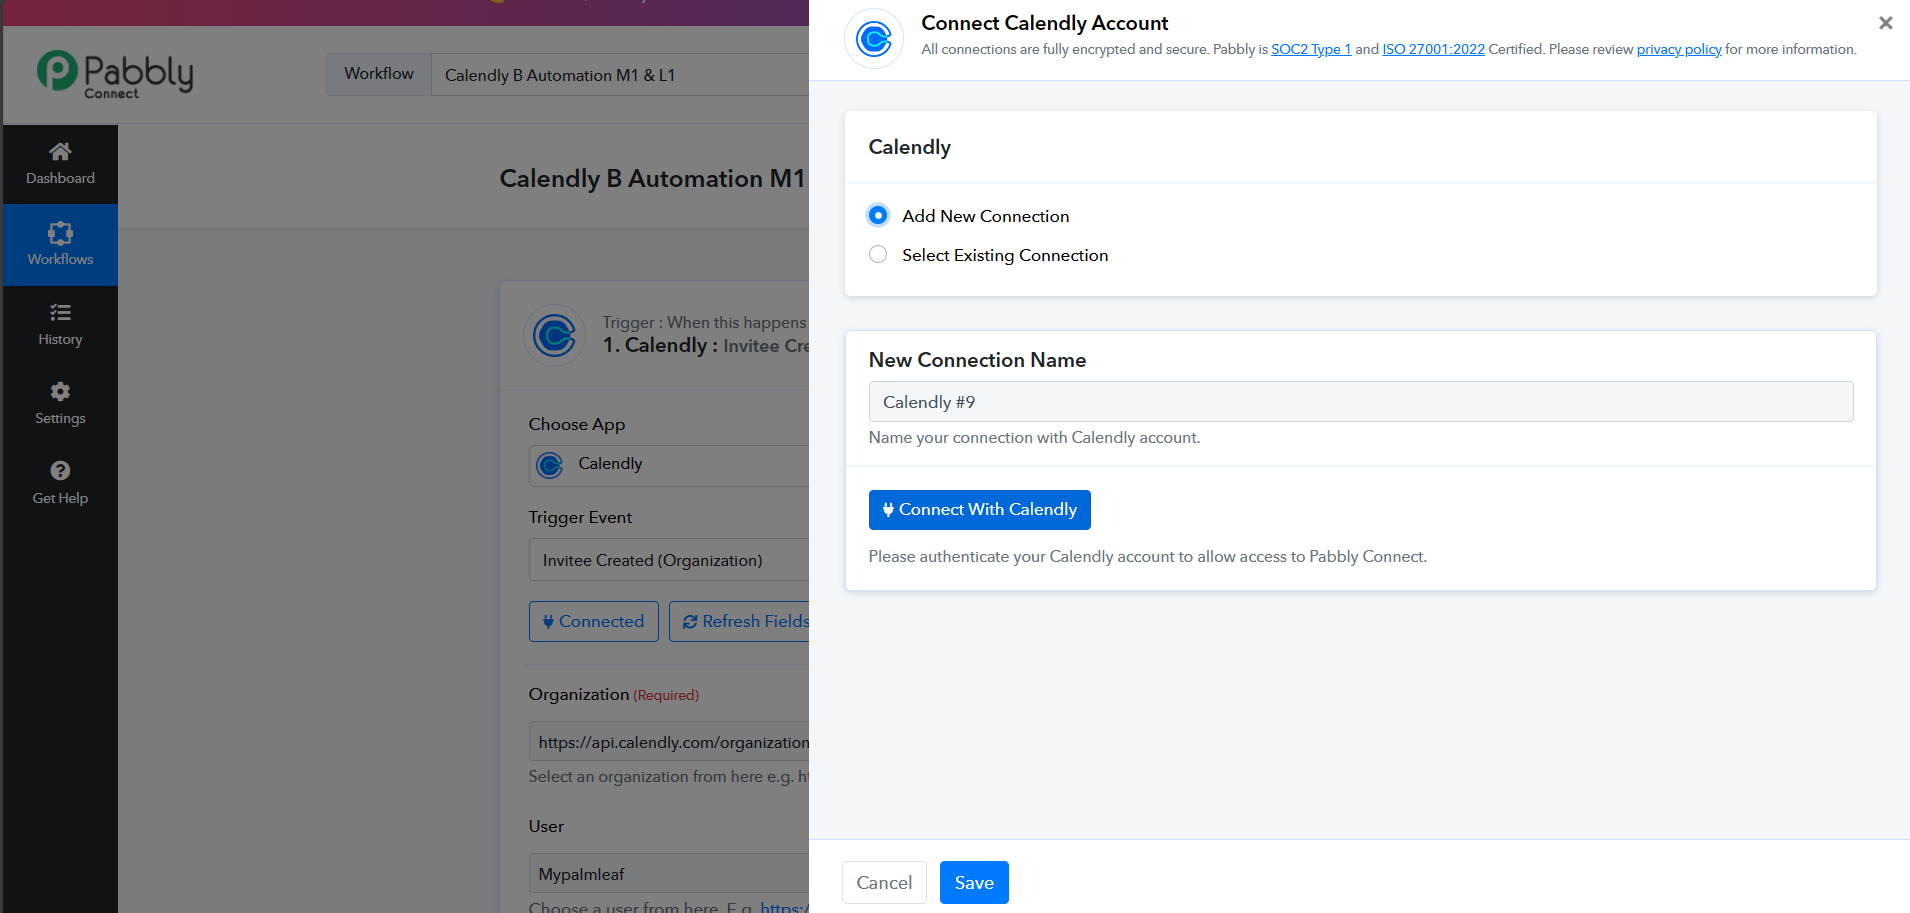Click the Pabbly Connect logo
The height and width of the screenshot is (913, 1910).
[115, 74]
